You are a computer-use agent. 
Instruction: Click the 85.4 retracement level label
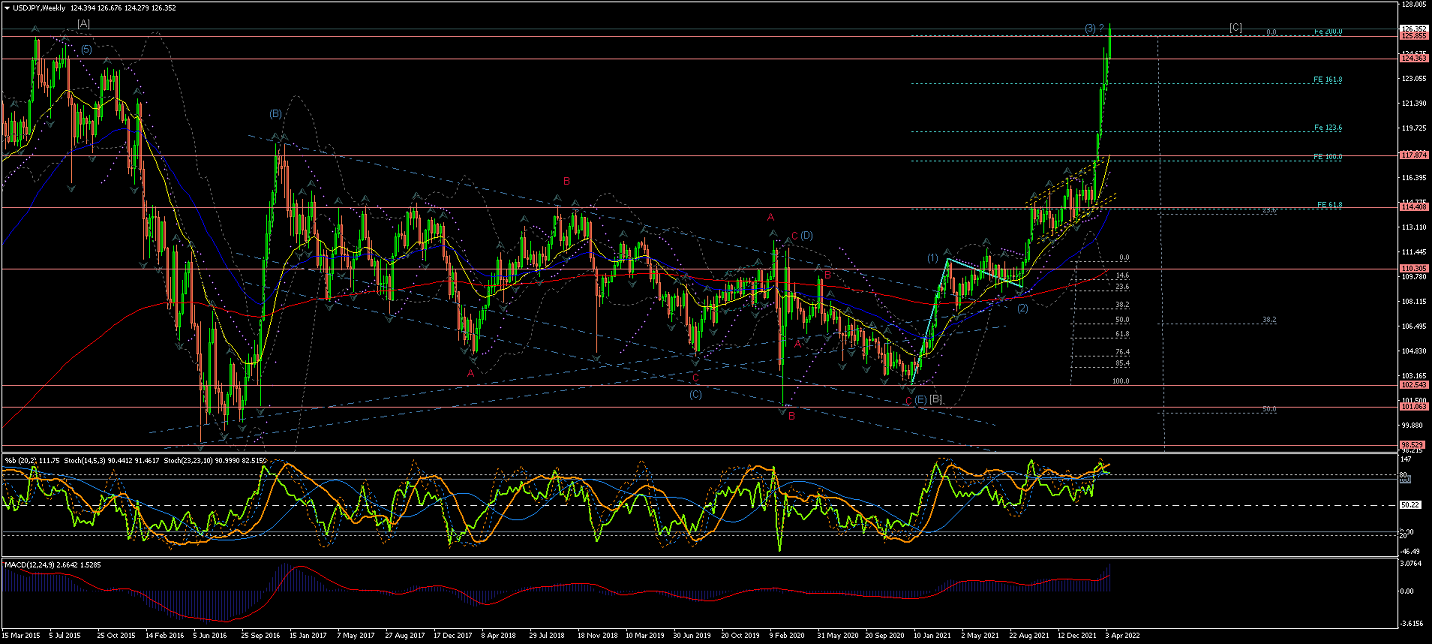(x=1123, y=363)
